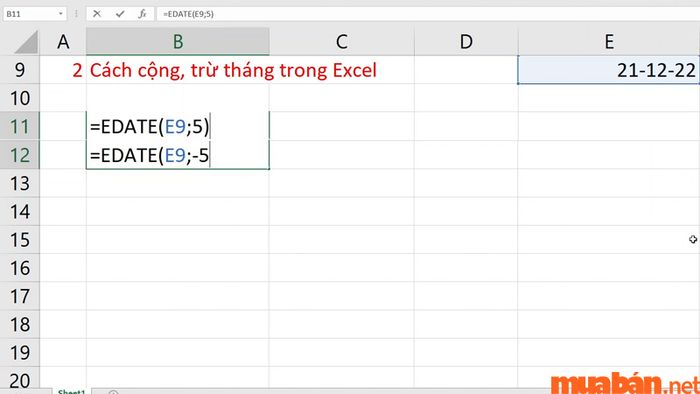Switch to Sheet1 tab

pos(71,391)
